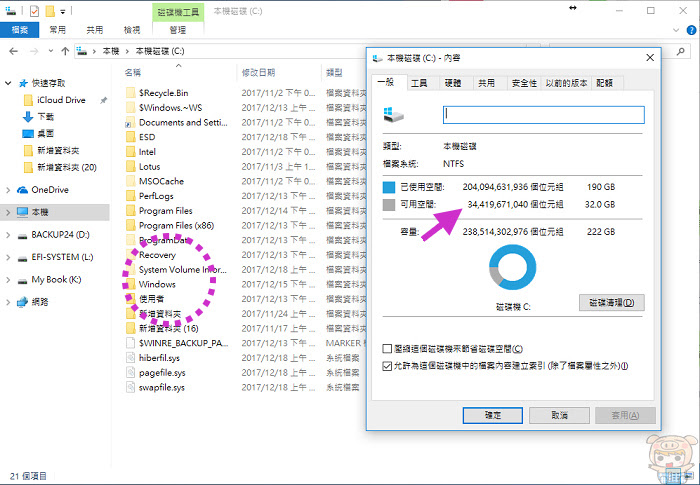
Task: Select the $WINRE_BACKUP_PA file
Action: (x=183, y=343)
